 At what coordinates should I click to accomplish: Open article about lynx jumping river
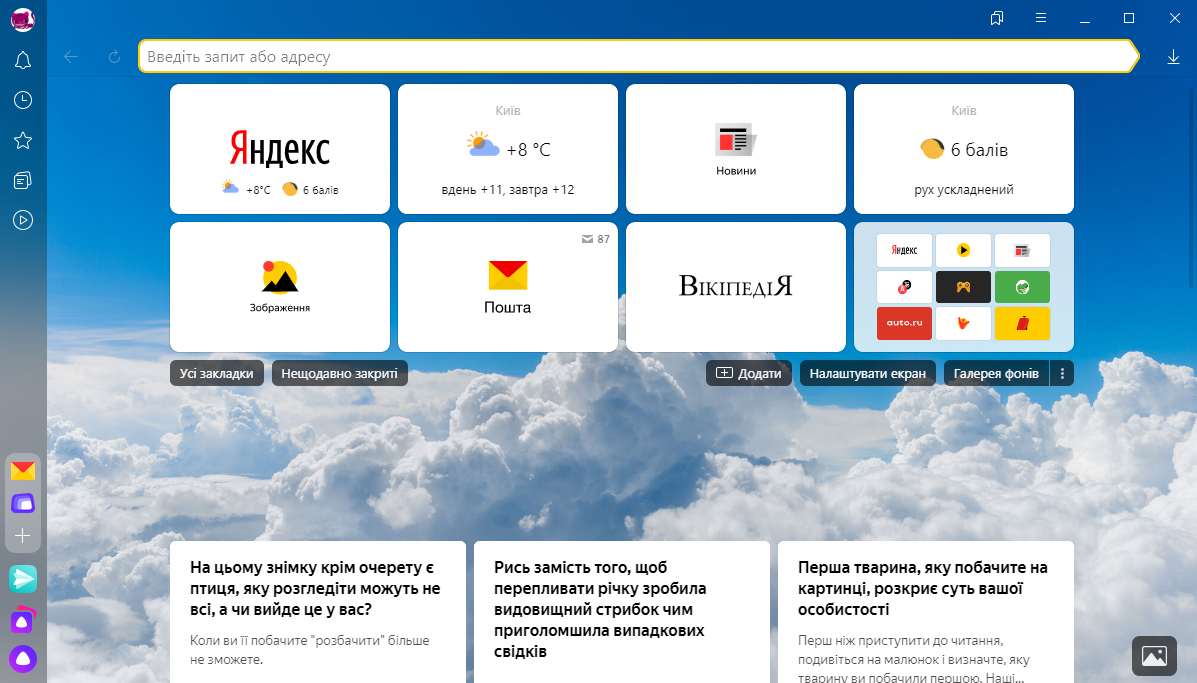[622, 612]
